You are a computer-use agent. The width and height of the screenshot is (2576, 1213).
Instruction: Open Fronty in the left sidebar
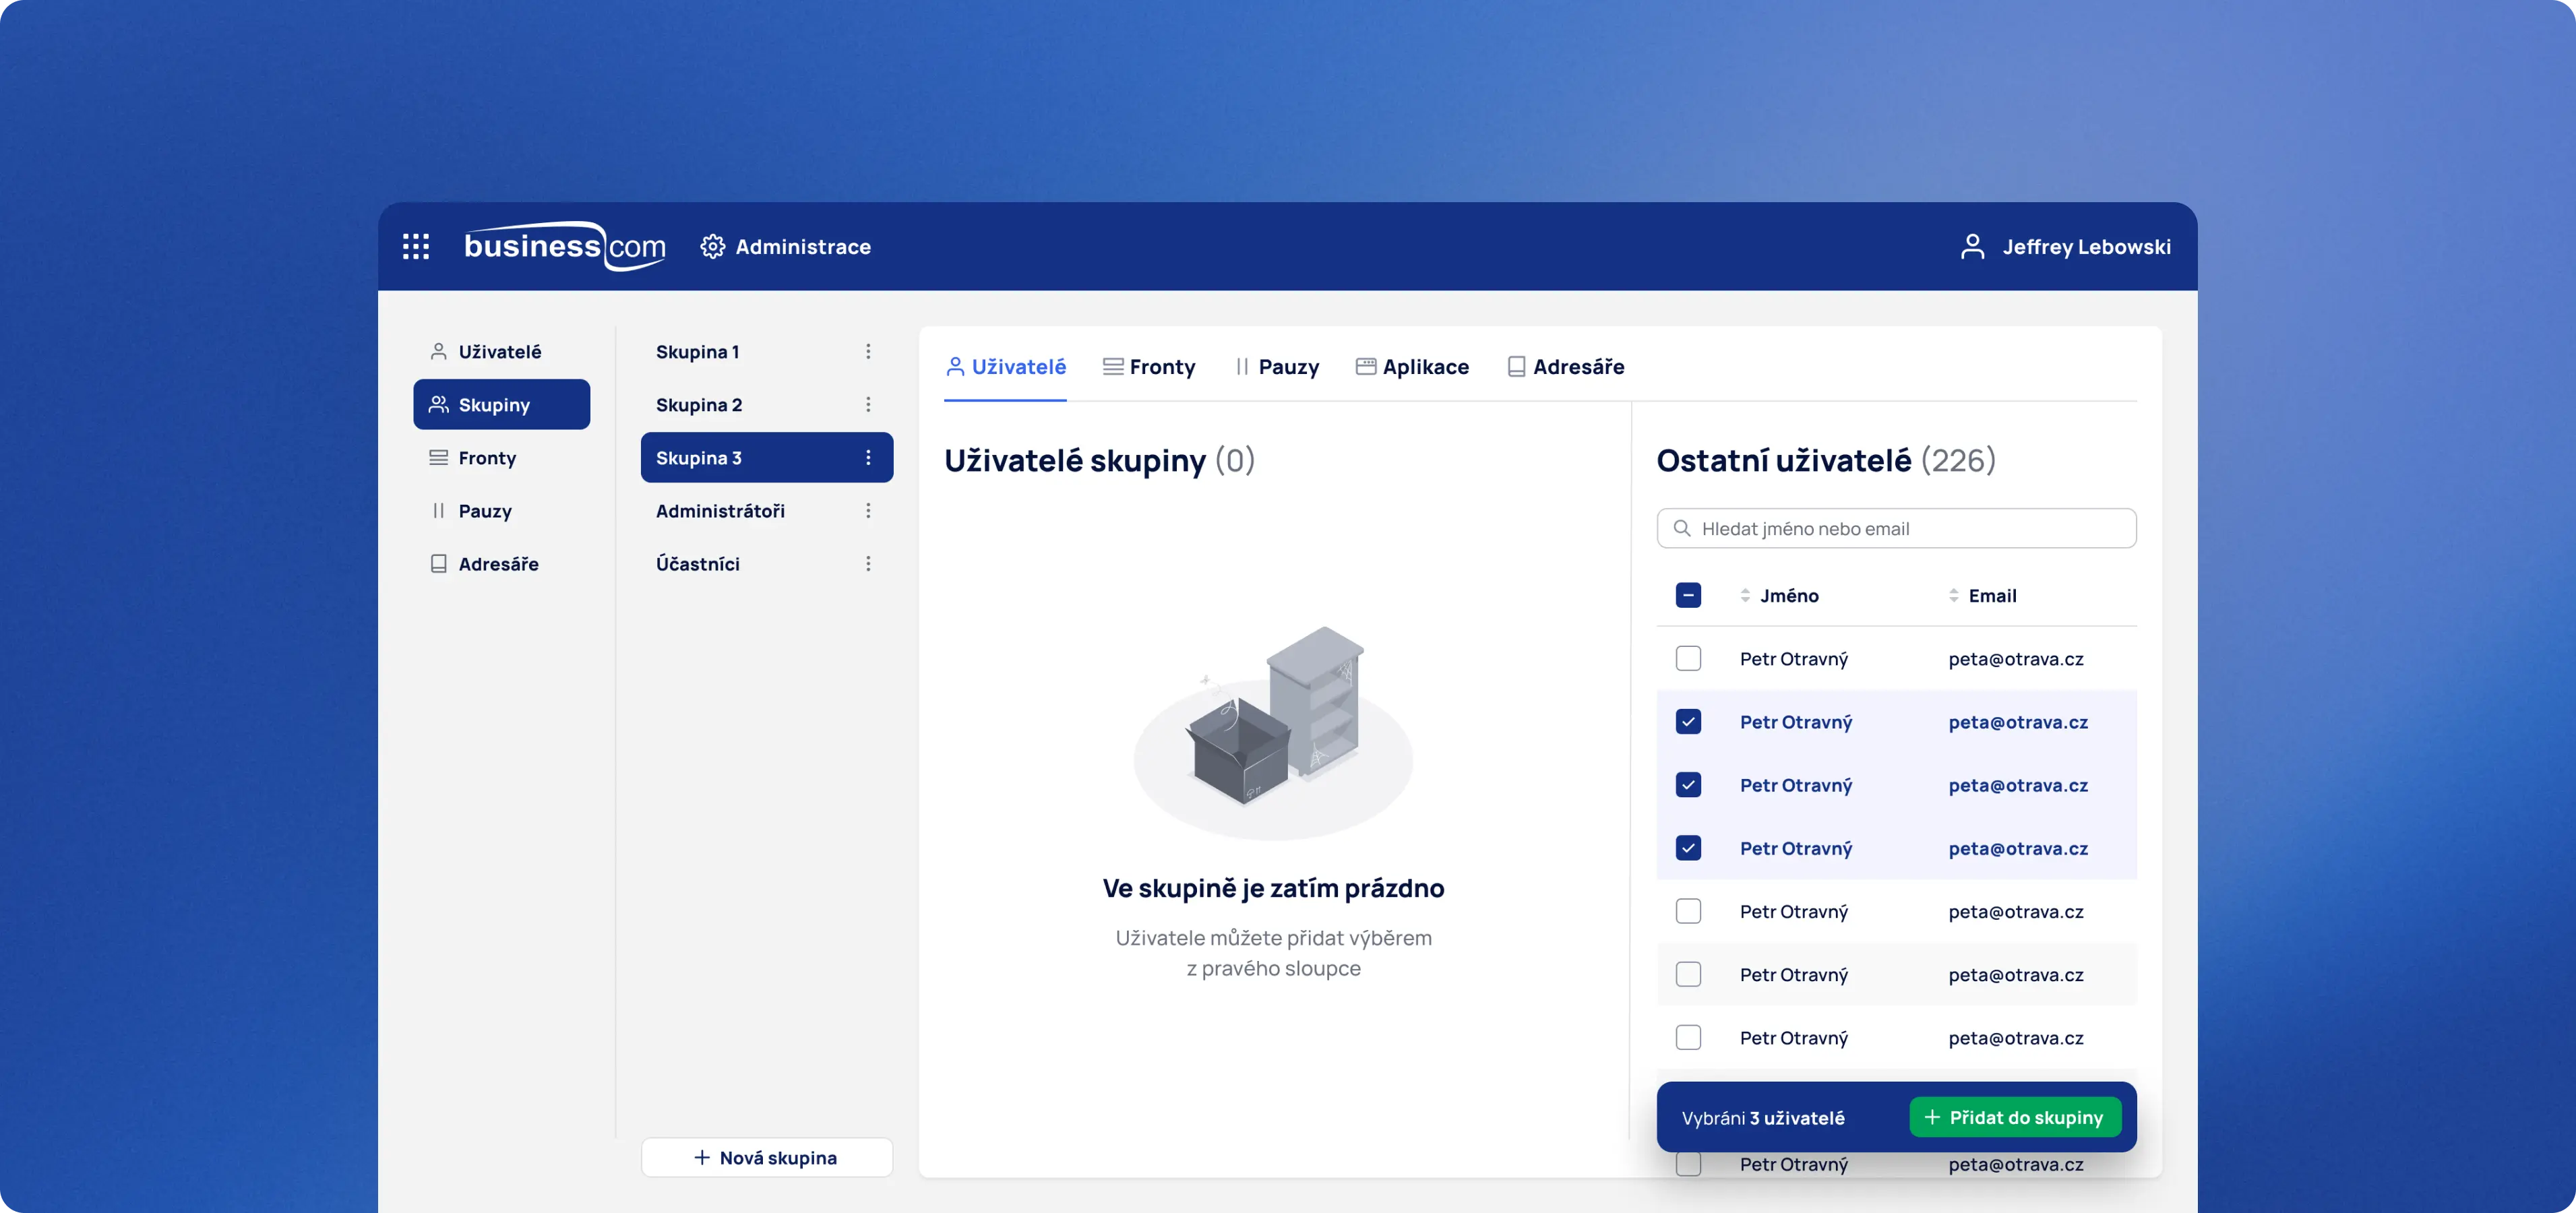(501, 458)
